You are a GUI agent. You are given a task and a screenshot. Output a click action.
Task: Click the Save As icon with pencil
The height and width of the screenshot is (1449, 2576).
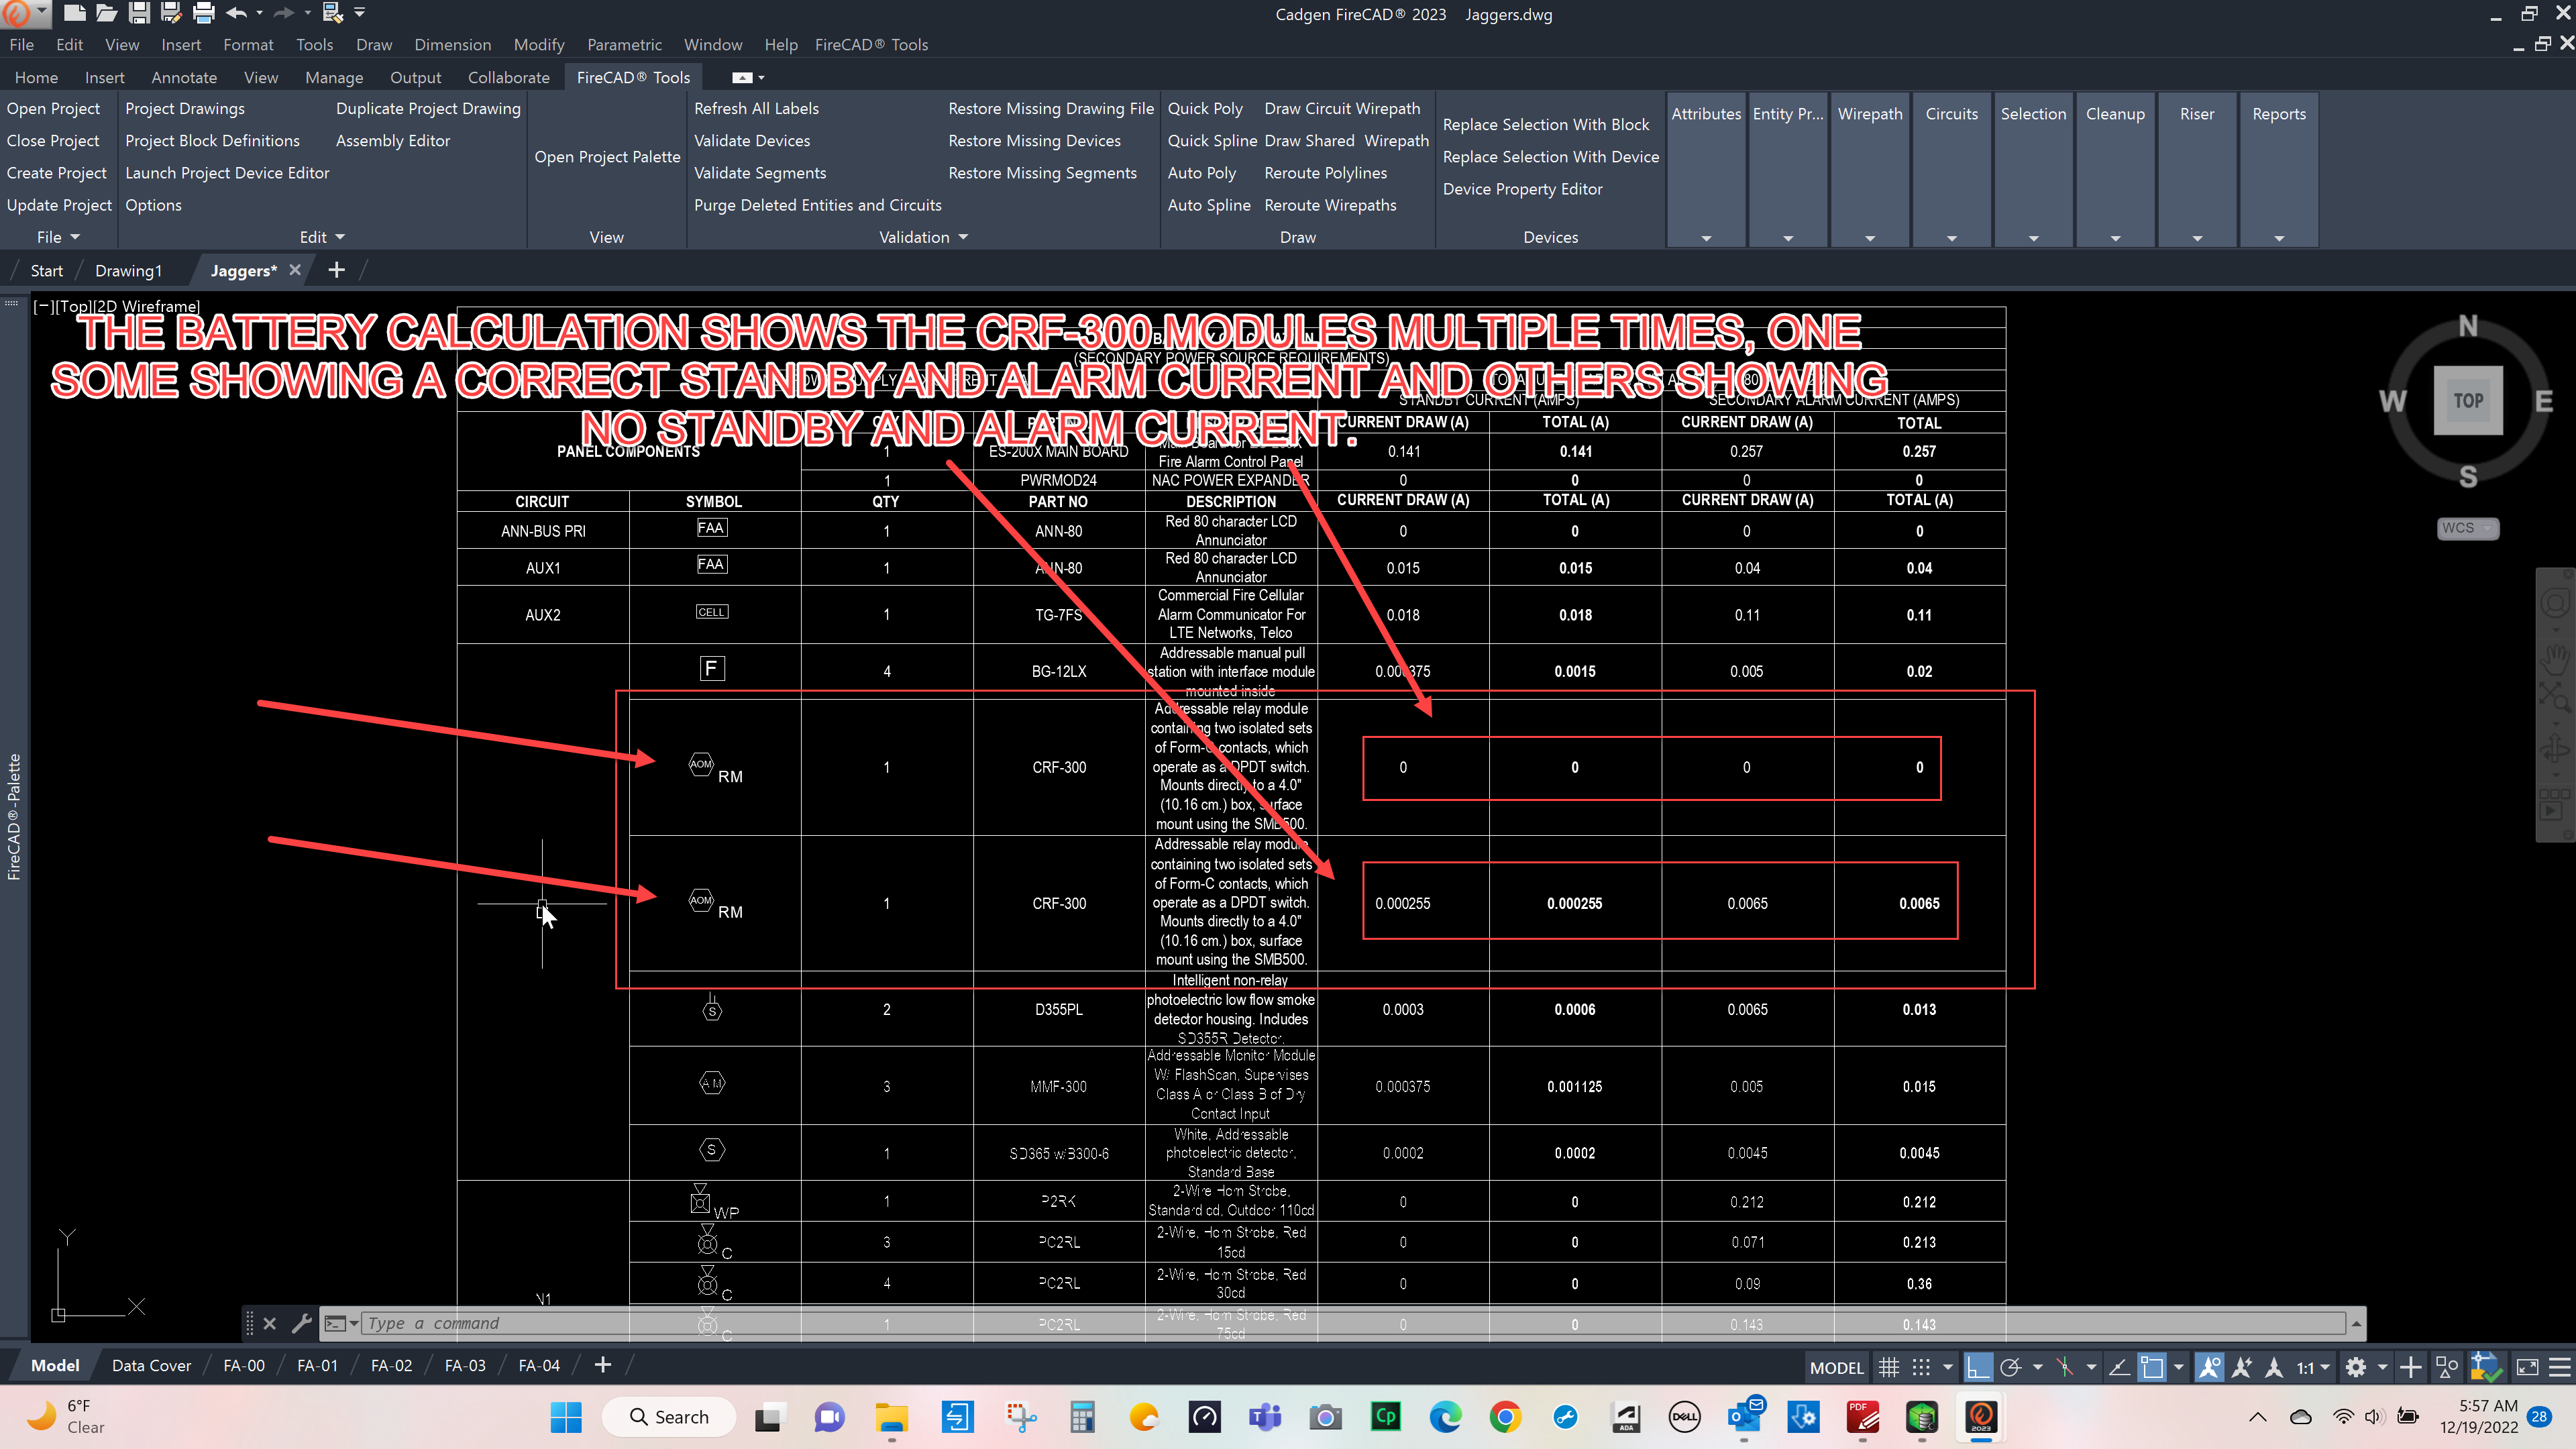[171, 13]
